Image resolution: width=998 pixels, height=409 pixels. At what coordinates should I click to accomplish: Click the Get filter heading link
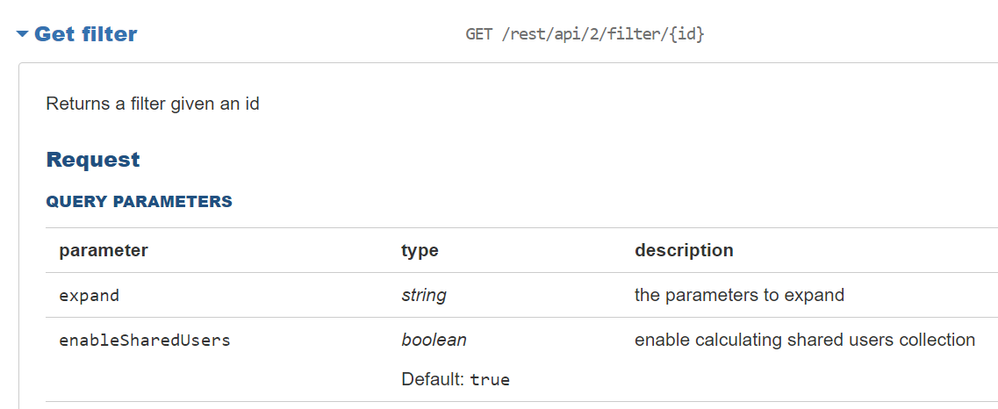click(x=85, y=34)
